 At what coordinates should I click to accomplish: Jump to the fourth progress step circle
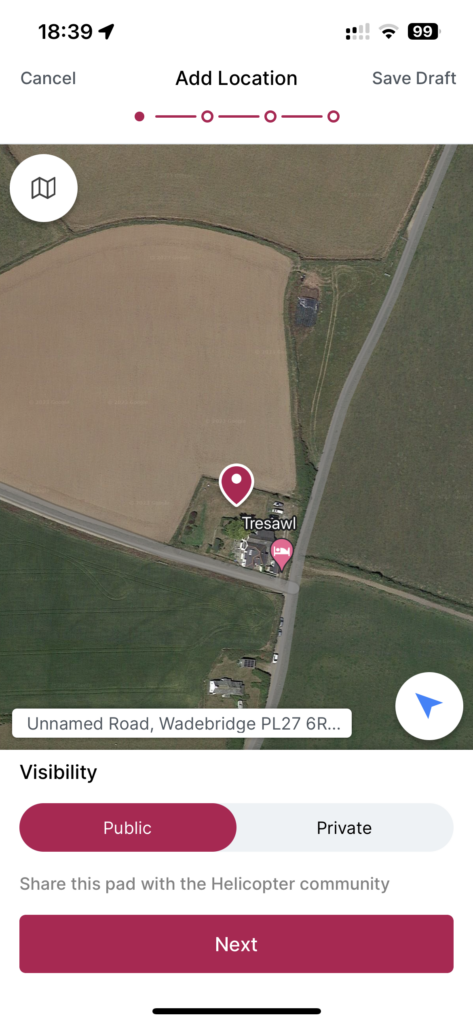click(x=333, y=117)
